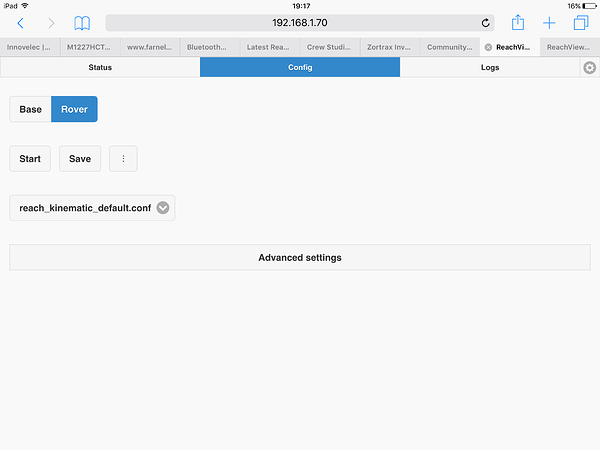The image size is (600, 450).
Task: Open reach_kinematic_default.conf dropdown
Action: [92, 208]
